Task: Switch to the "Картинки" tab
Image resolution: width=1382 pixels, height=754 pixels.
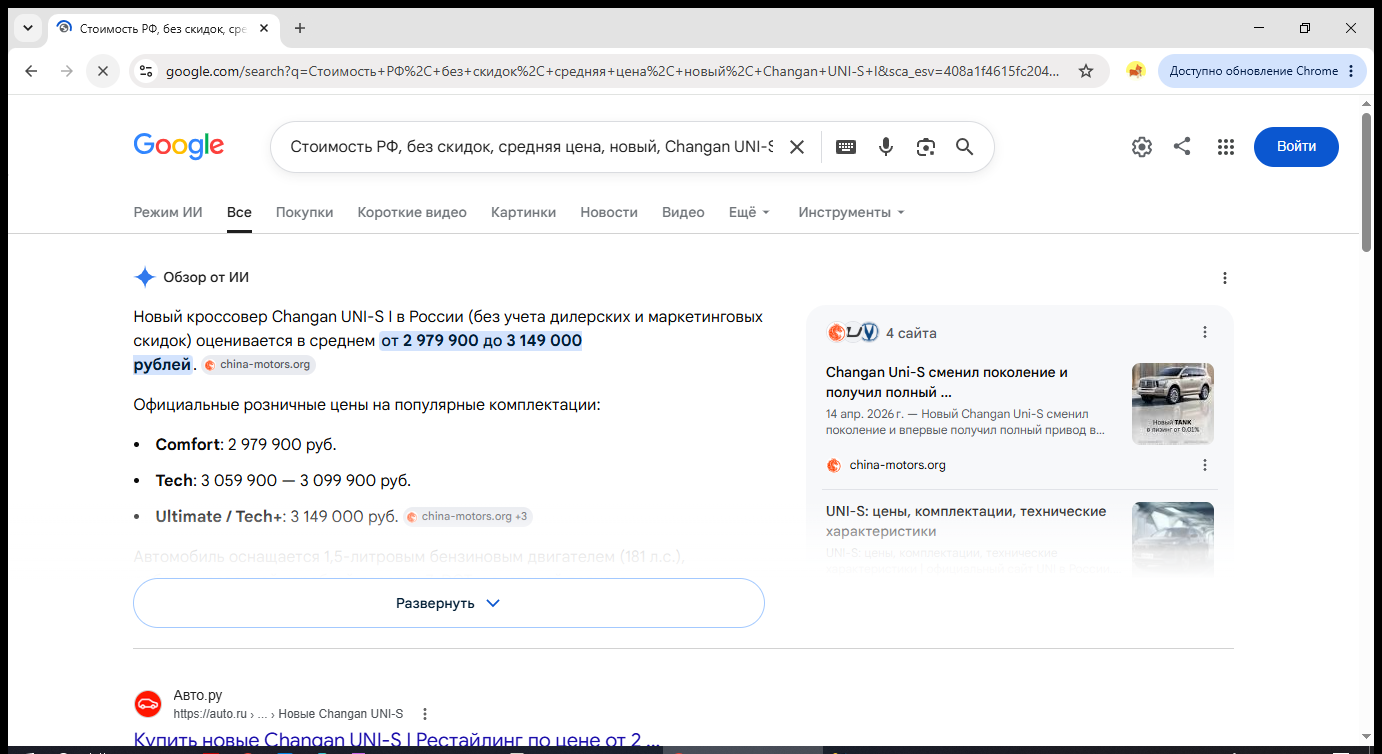Action: coord(523,212)
